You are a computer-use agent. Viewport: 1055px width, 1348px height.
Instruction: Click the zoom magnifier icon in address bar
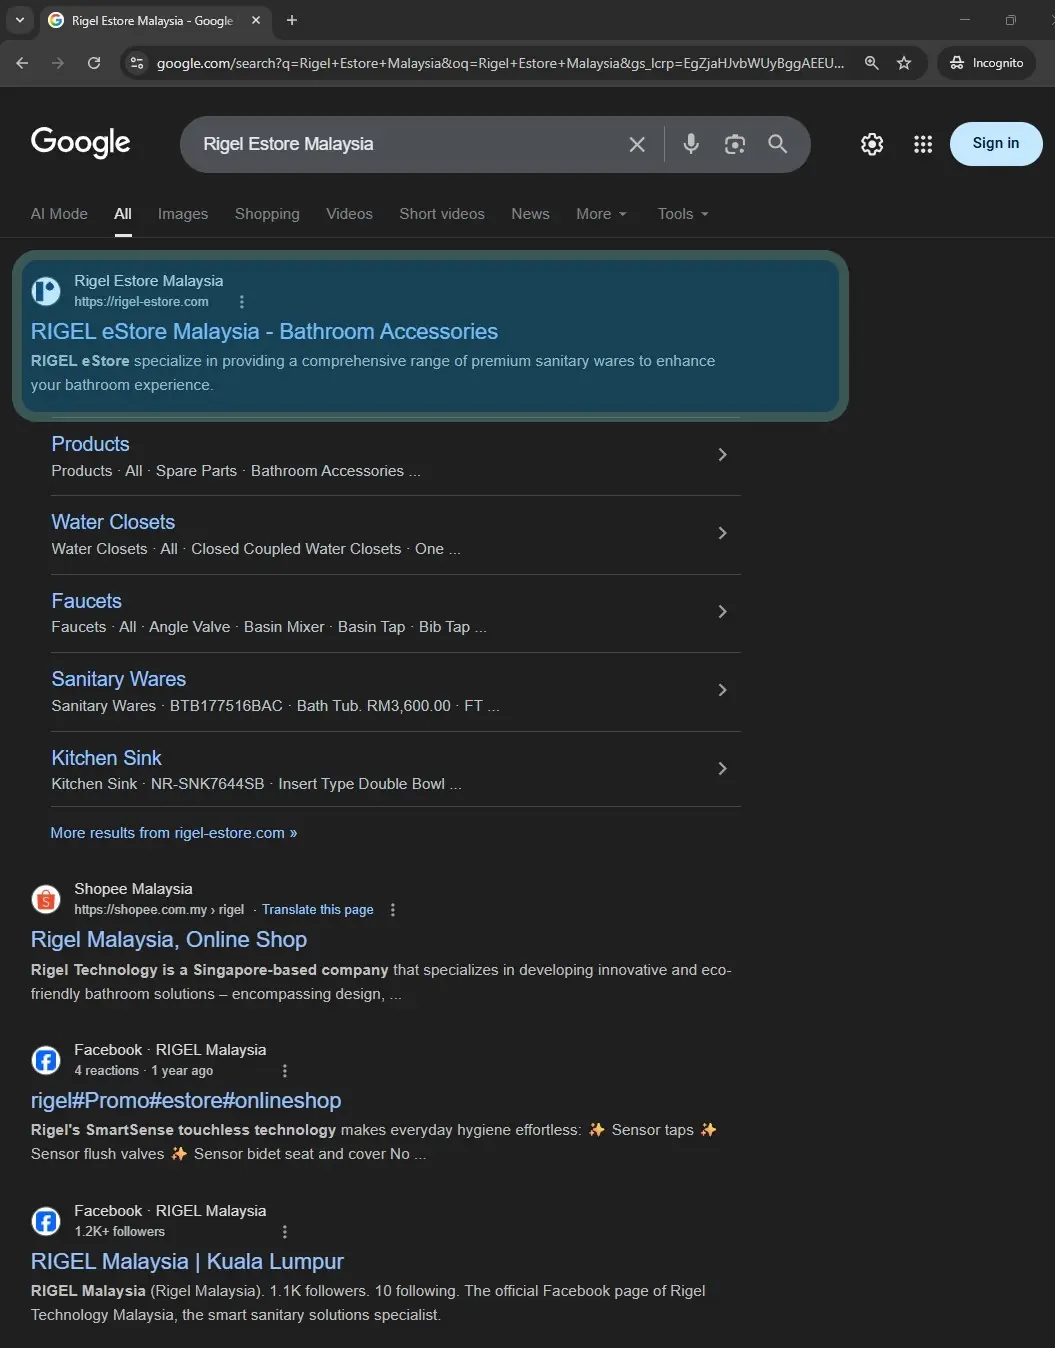point(872,63)
